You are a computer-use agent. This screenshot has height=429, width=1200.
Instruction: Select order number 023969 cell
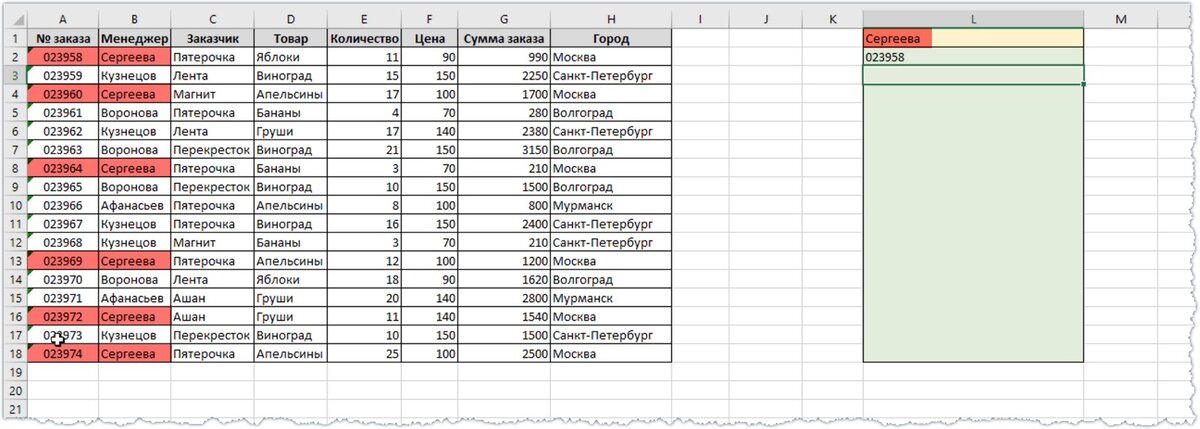64,262
